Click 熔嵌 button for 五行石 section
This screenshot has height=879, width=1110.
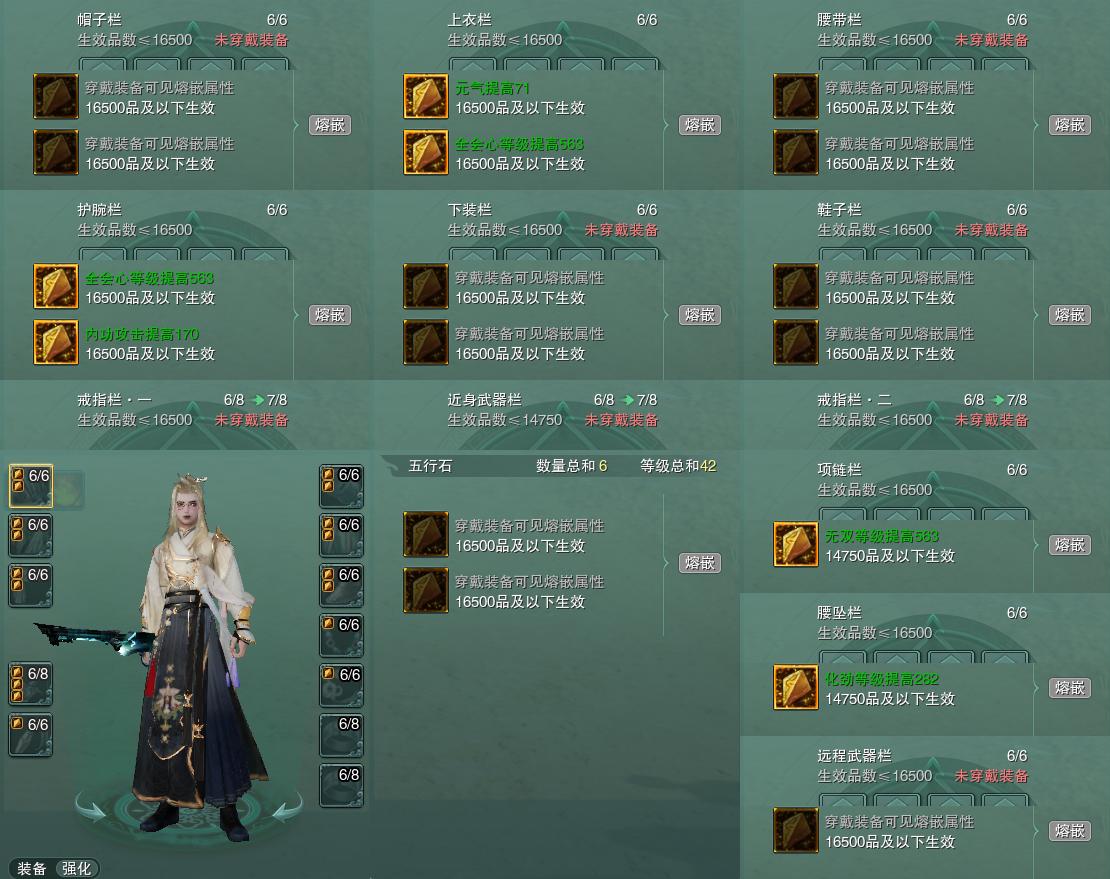[x=700, y=563]
